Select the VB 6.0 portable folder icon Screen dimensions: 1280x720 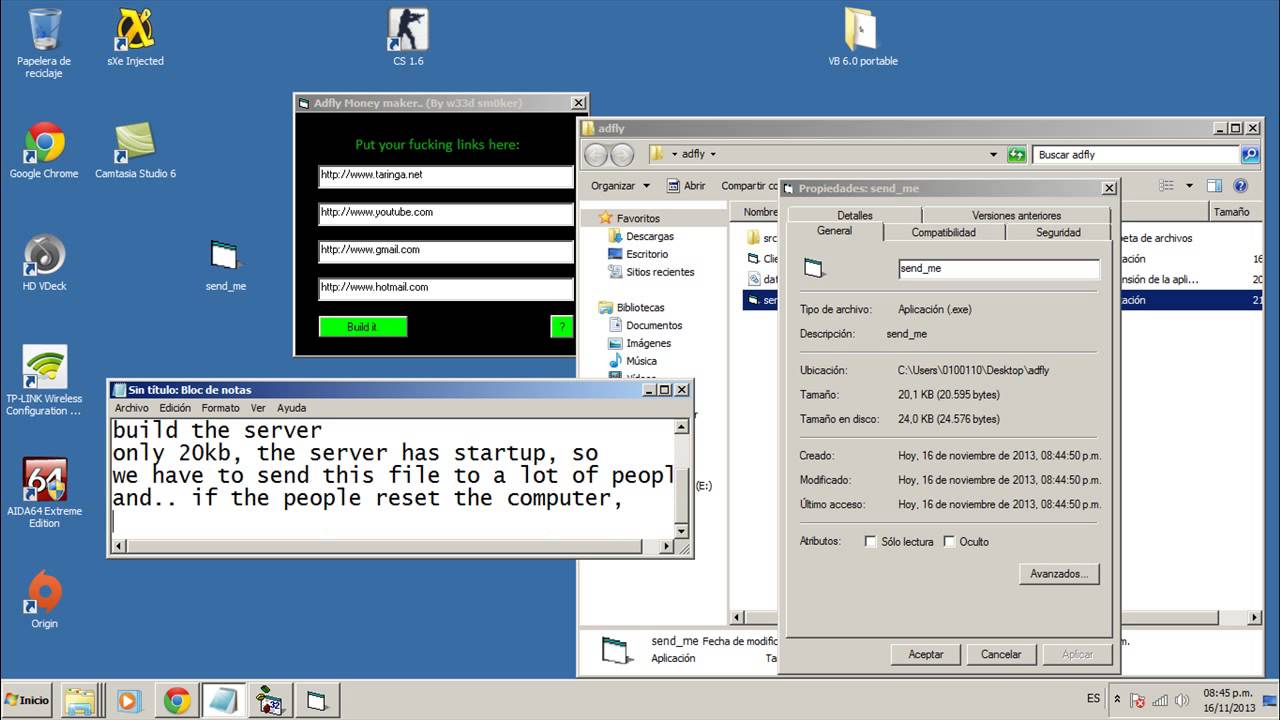862,38
